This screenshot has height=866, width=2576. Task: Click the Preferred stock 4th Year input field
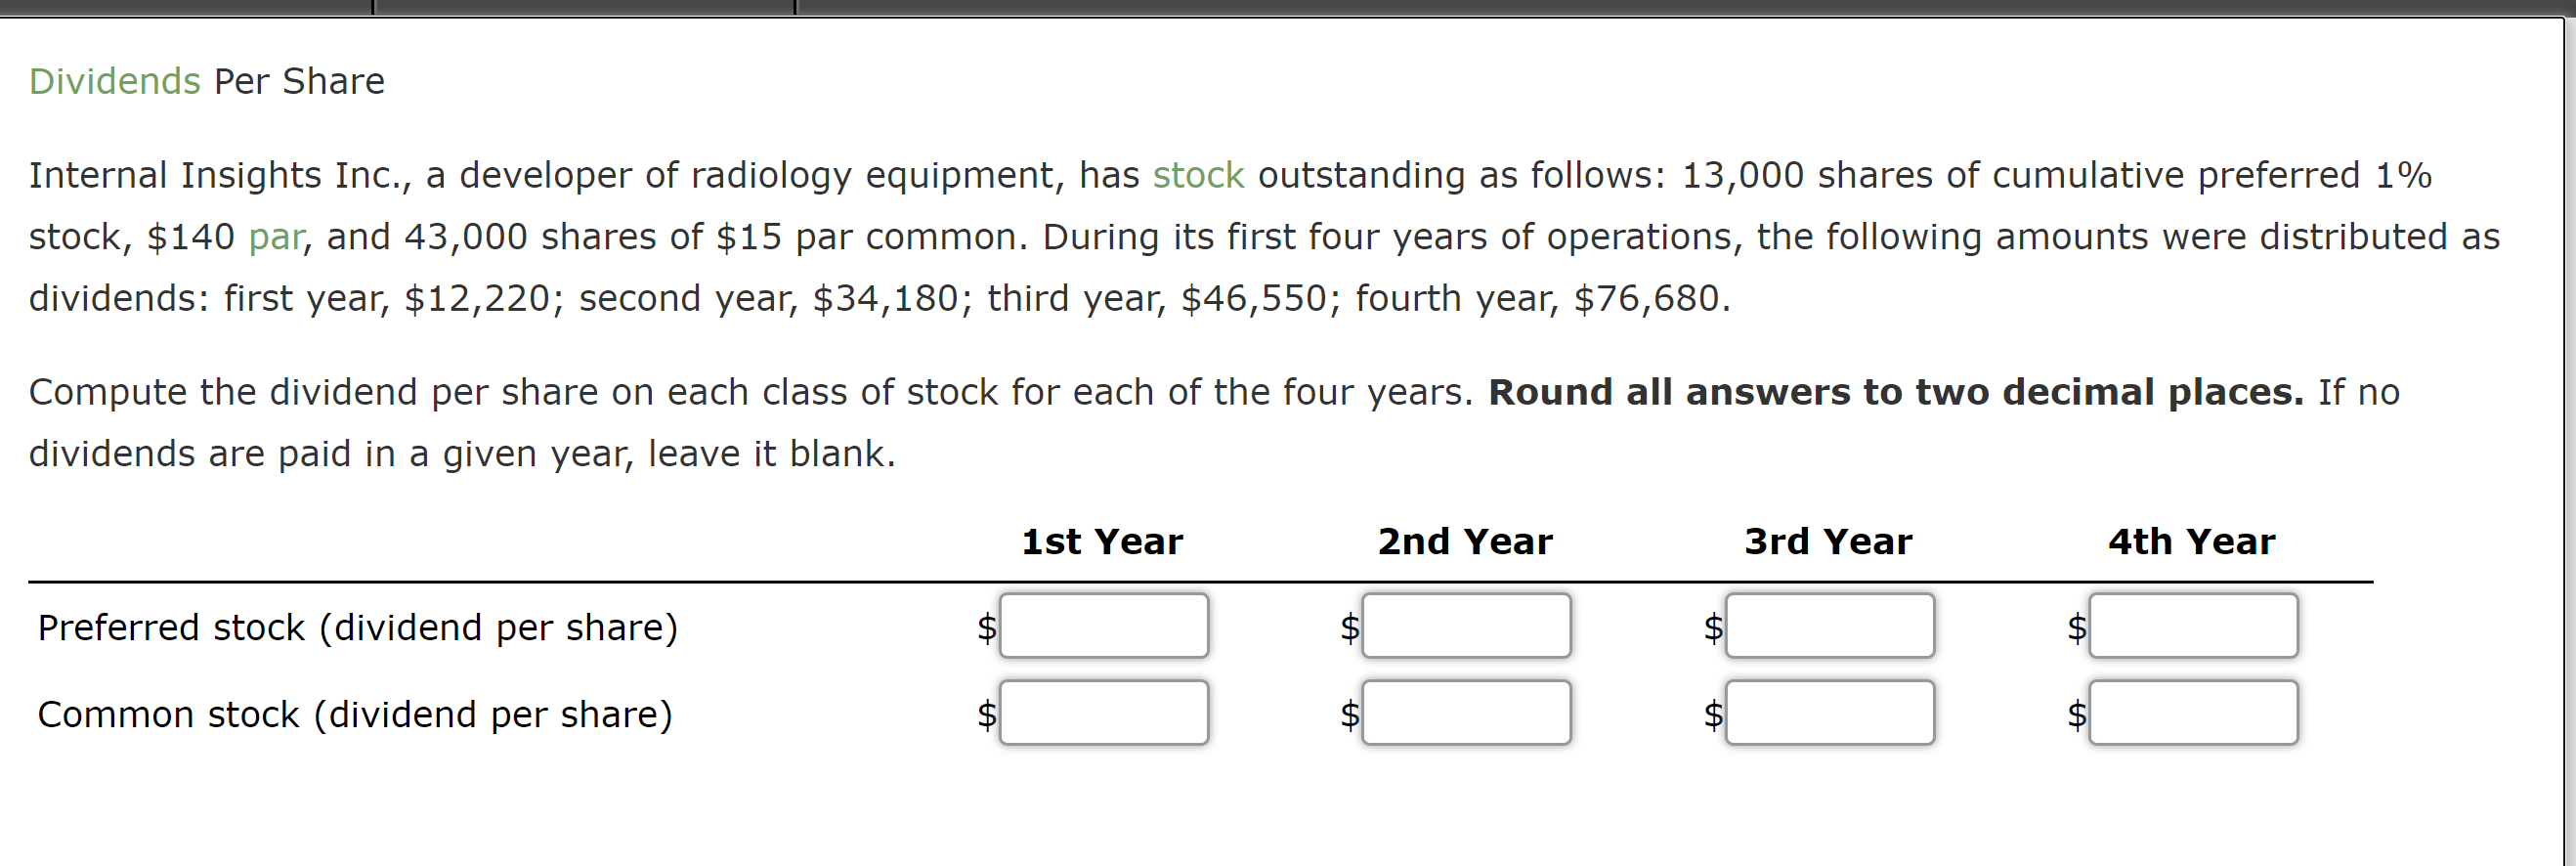tap(2194, 626)
